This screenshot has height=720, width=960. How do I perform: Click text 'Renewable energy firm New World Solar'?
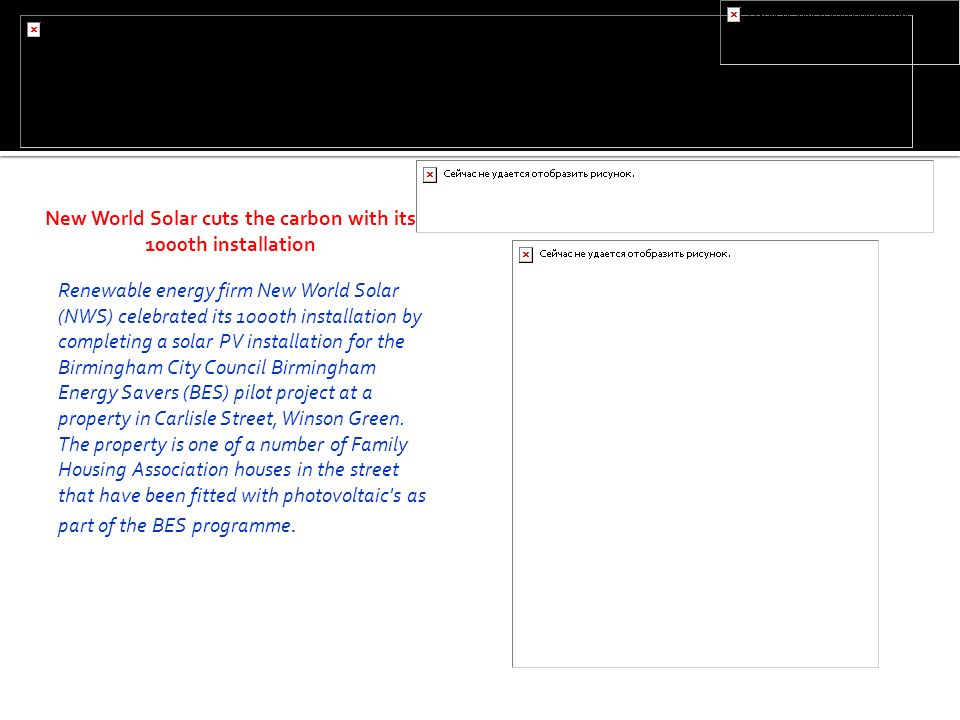[x=228, y=290]
